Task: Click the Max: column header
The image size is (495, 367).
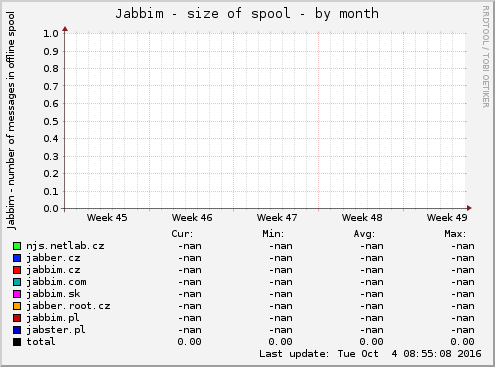Action: [455, 234]
